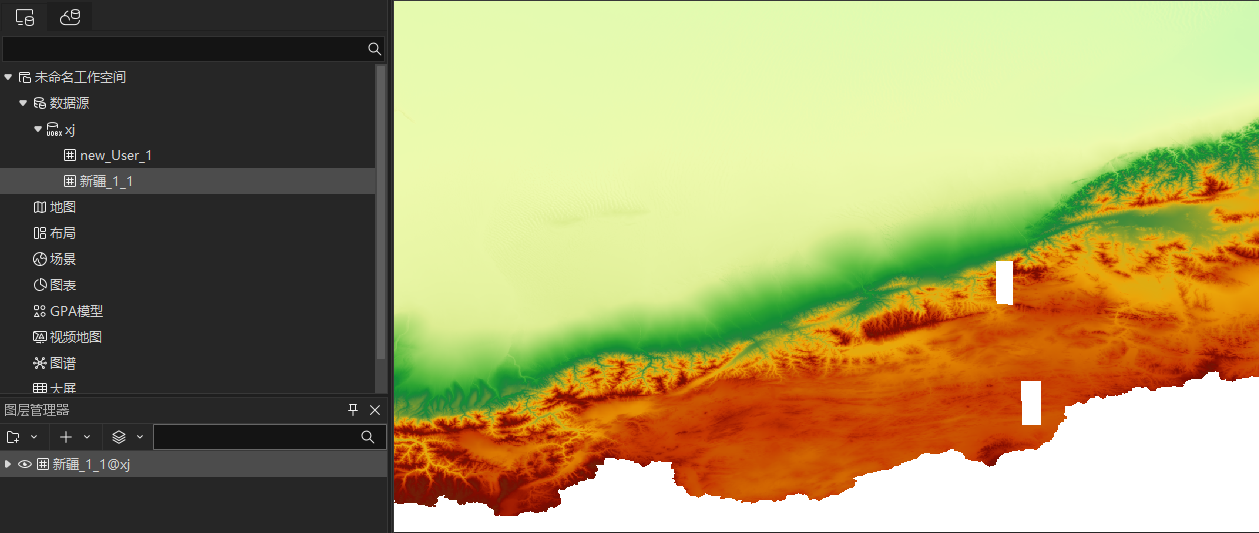
Task: Expand the 新疆_1_1@xj layer
Action: click(8, 464)
